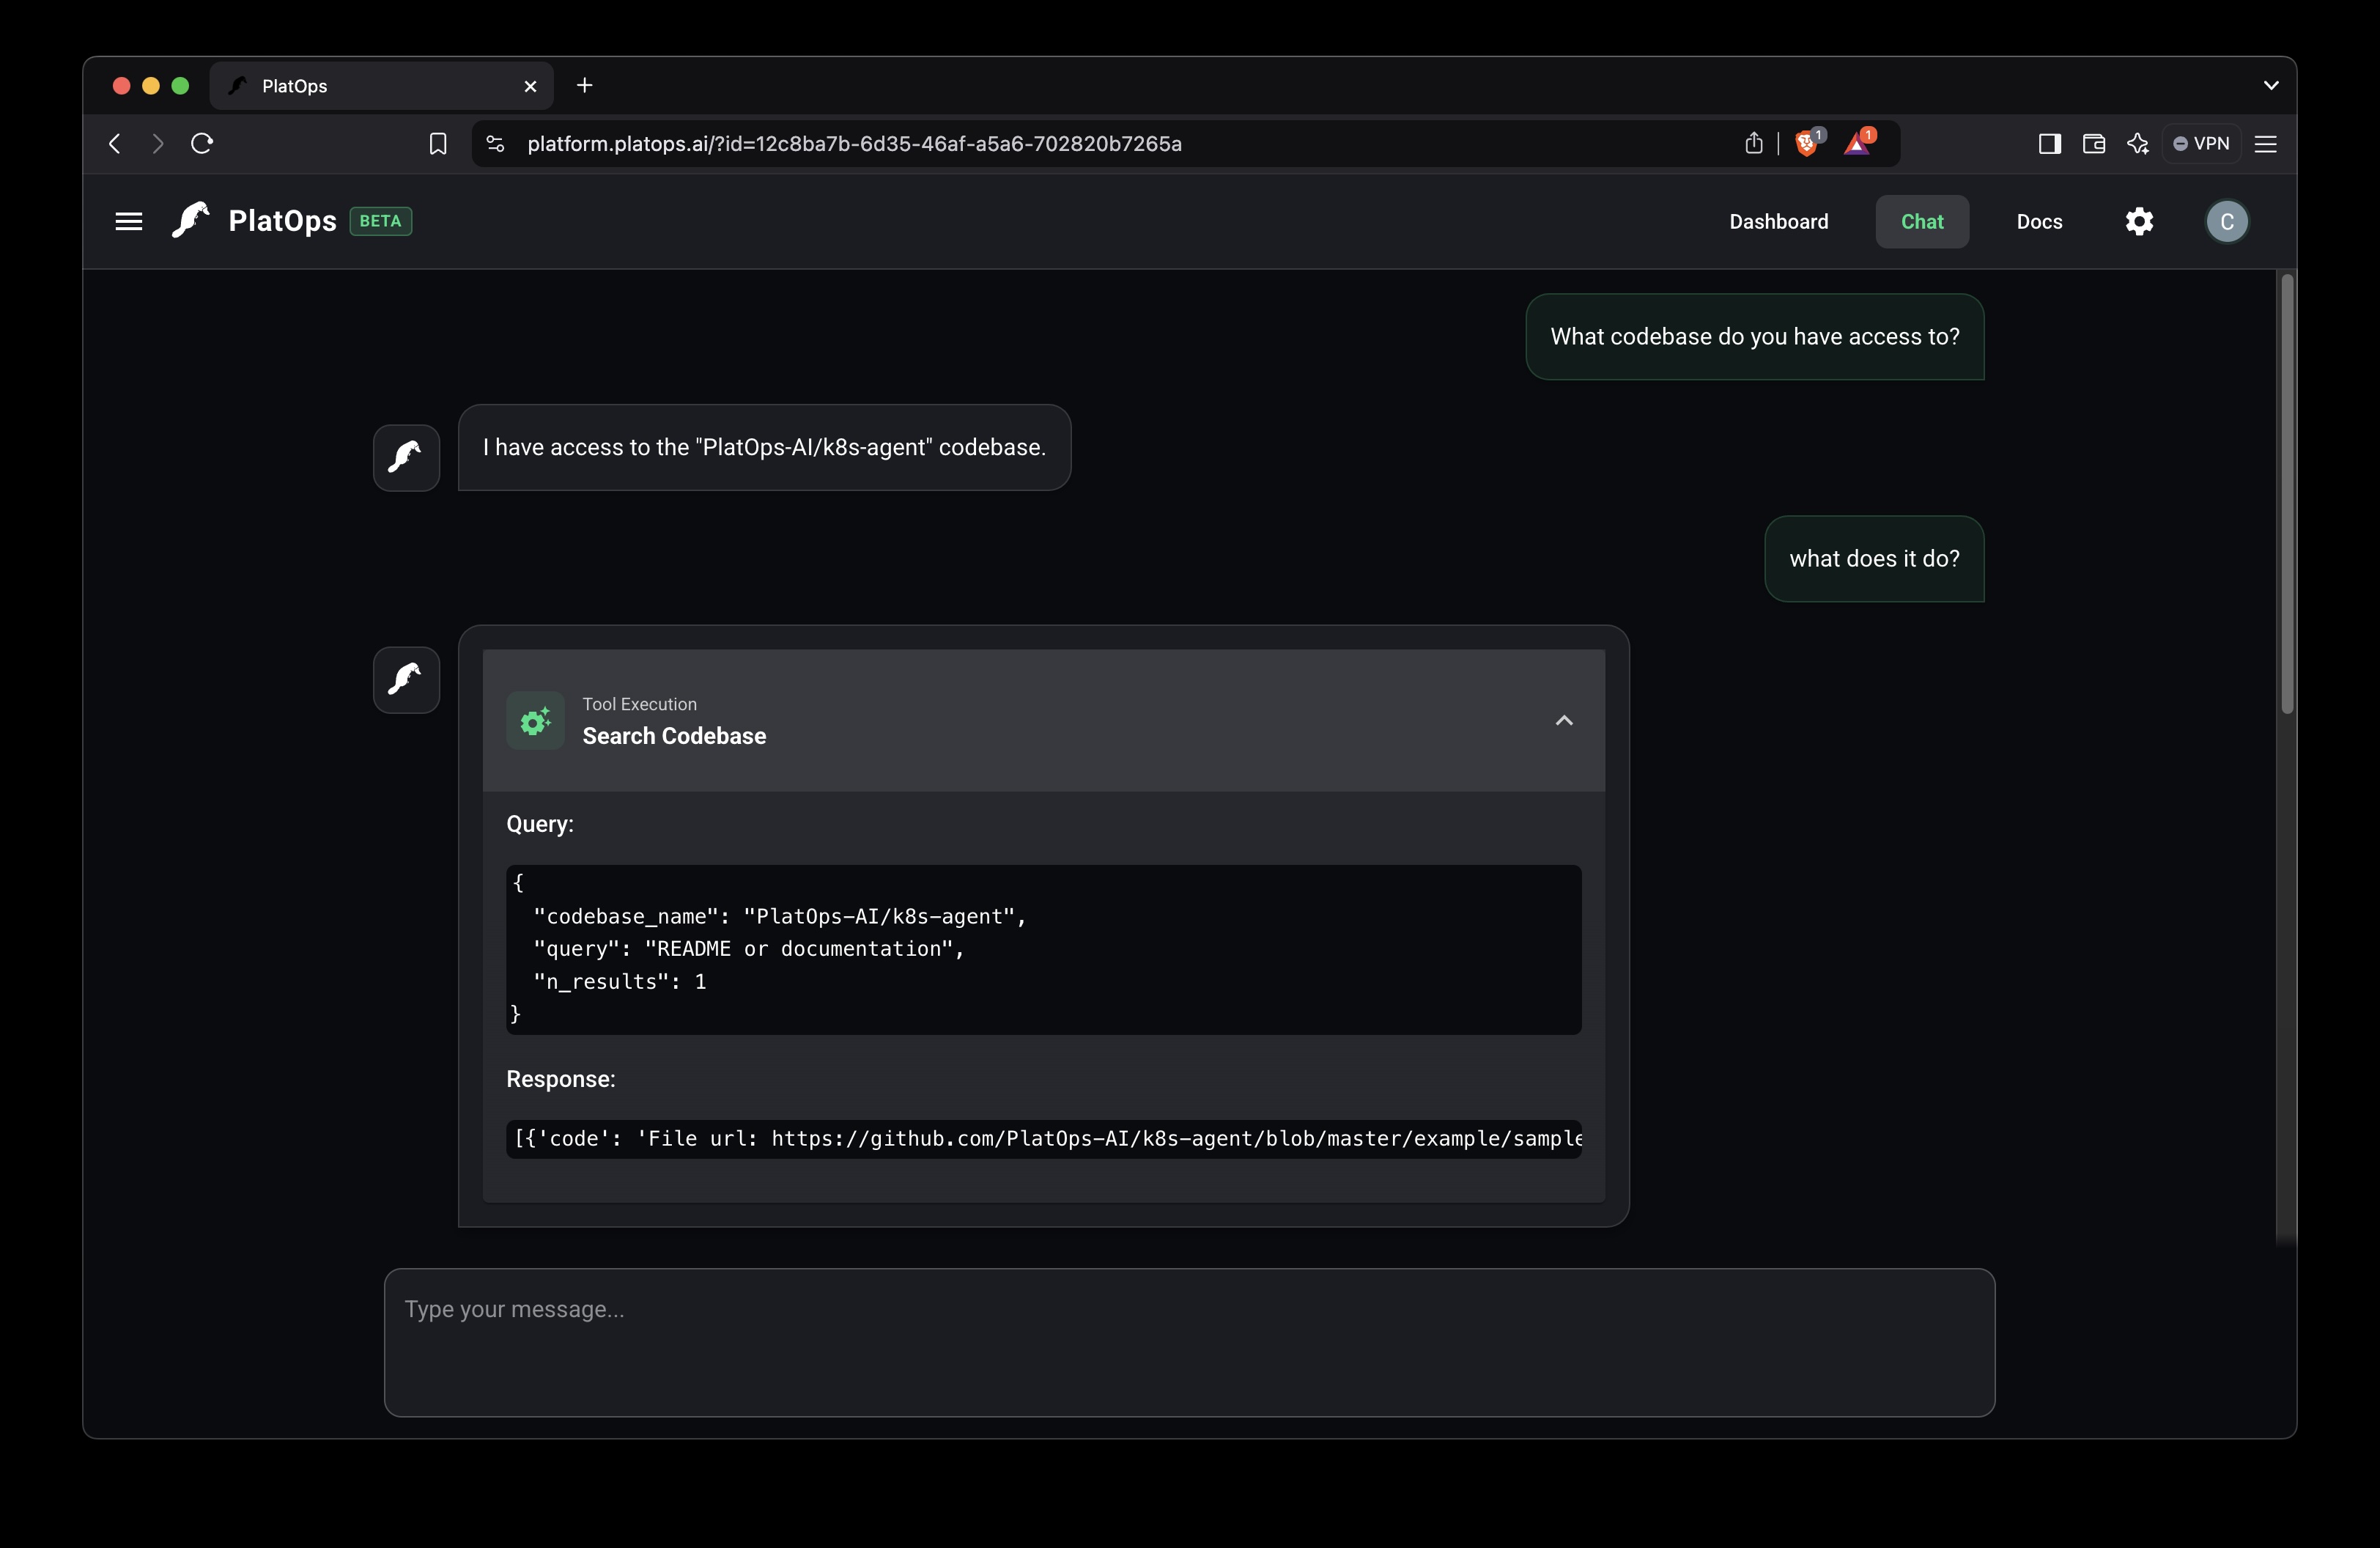Click the chat vertical scrollbar
This screenshot has height=1548, width=2380.
[2286, 495]
